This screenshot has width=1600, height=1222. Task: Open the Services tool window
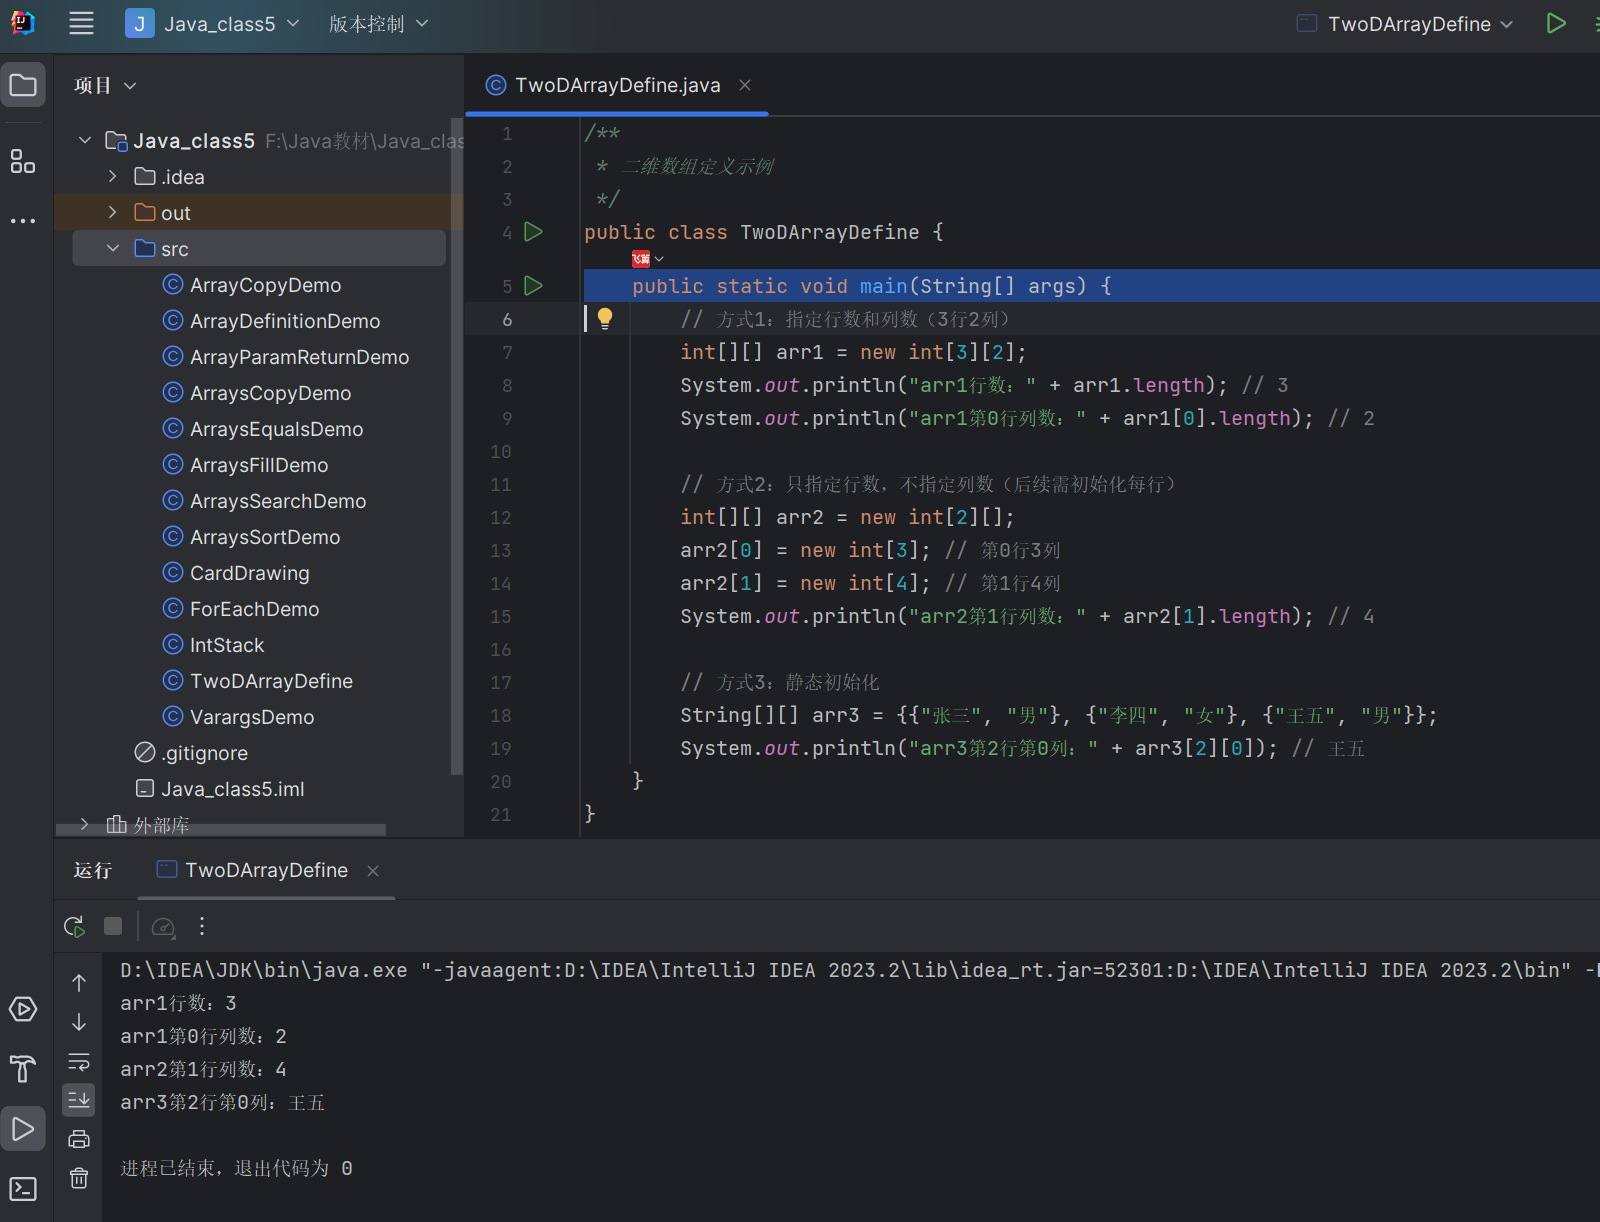(23, 1009)
